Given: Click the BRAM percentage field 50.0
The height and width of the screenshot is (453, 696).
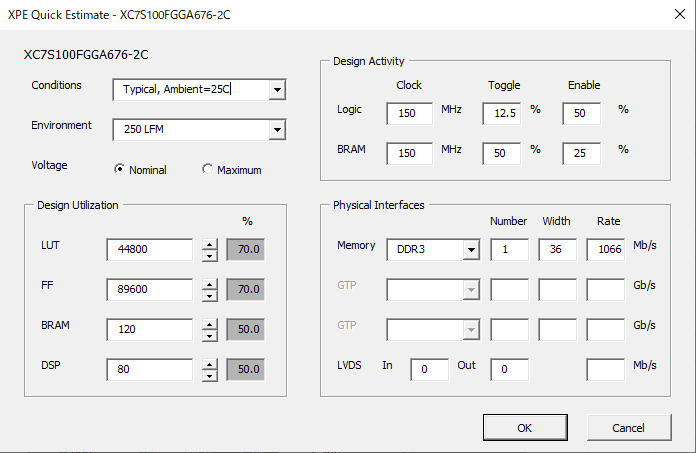Looking at the screenshot, I should (x=246, y=329).
